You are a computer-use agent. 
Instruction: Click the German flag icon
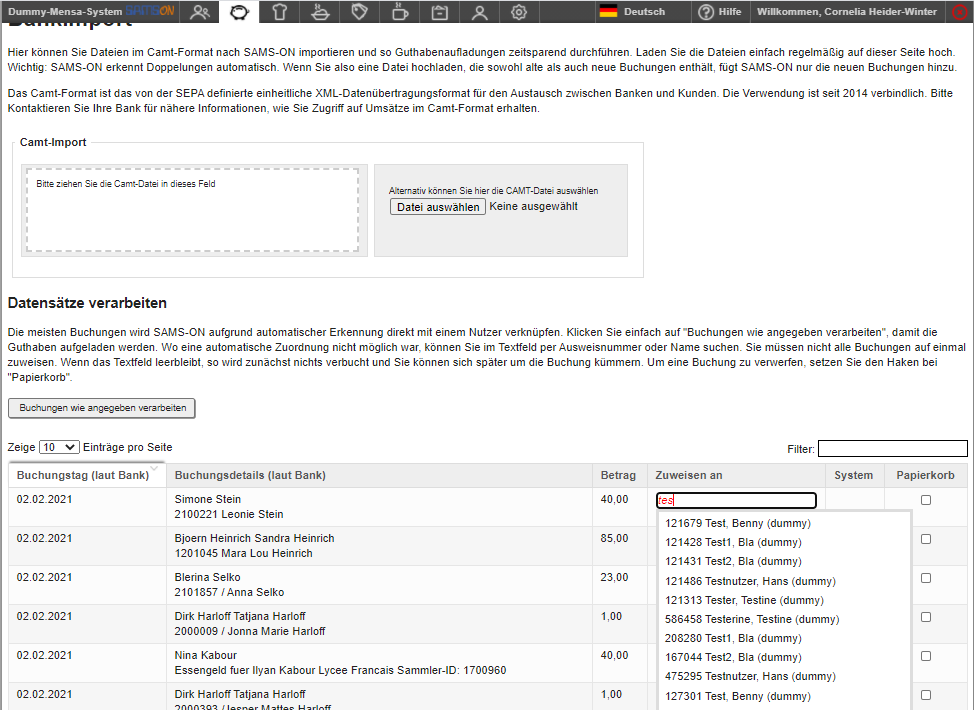pyautogui.click(x=608, y=11)
